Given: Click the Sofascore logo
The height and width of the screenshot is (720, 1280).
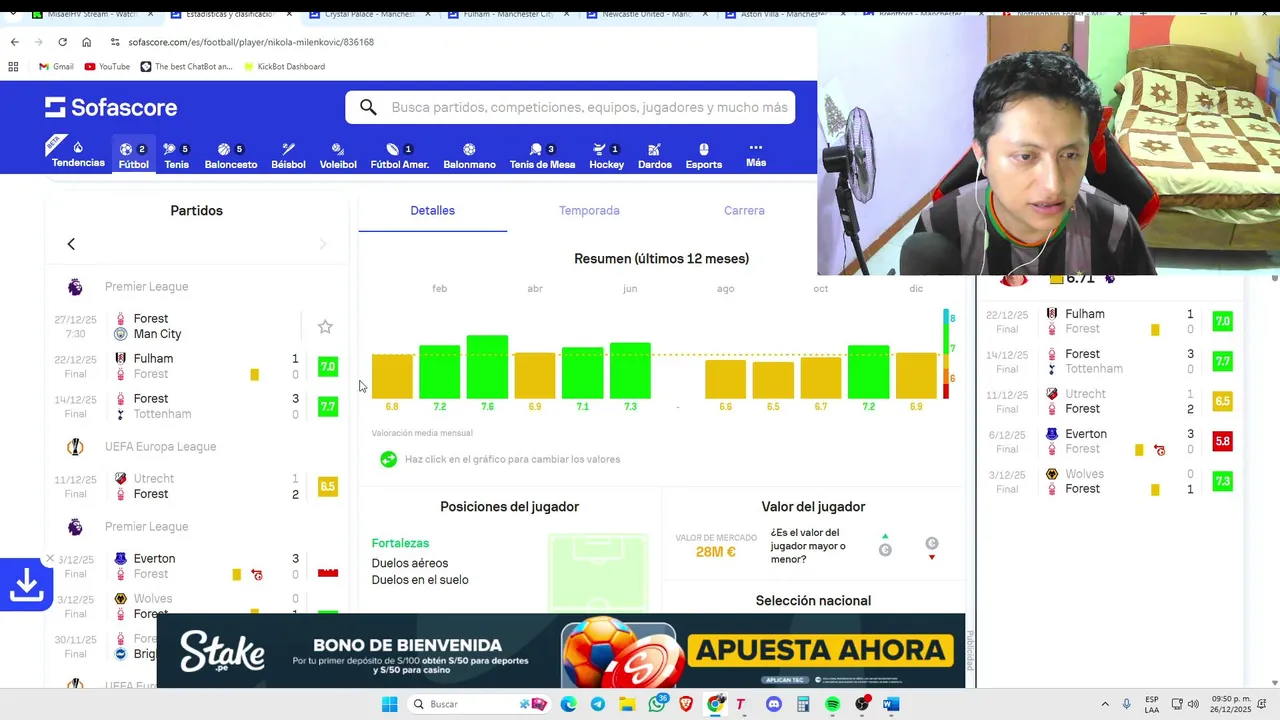Looking at the screenshot, I should [x=111, y=107].
